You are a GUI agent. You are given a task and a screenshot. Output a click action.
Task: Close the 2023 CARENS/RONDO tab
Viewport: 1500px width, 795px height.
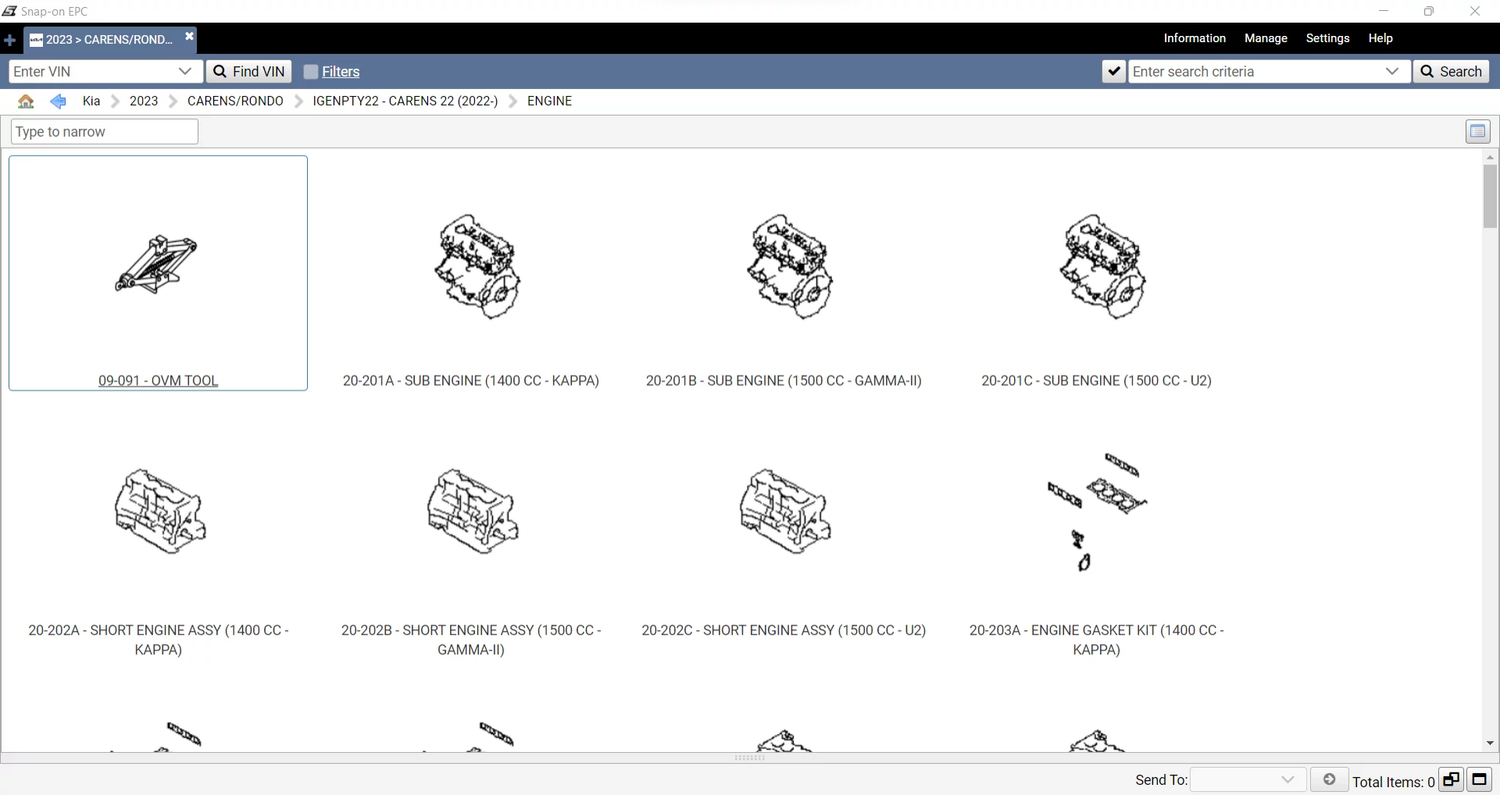click(x=189, y=37)
